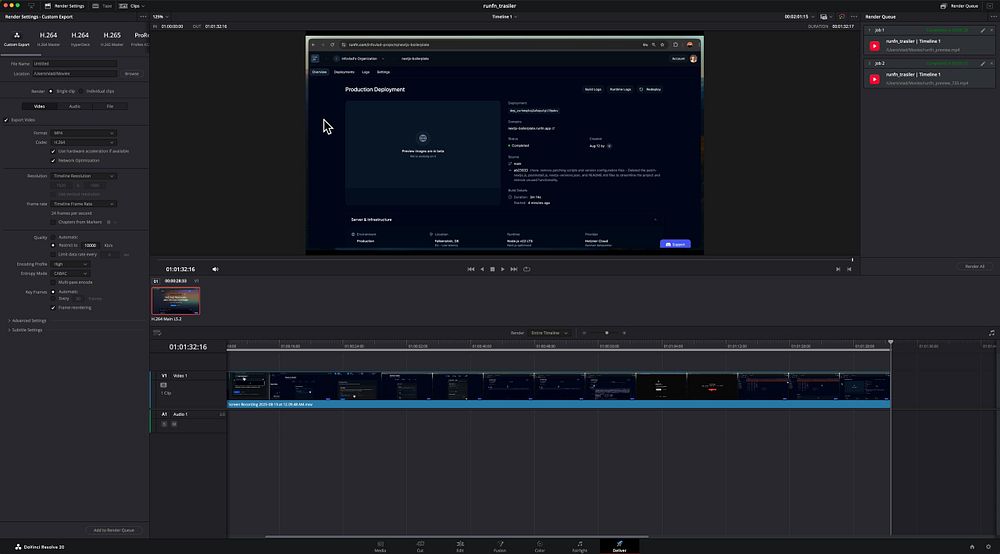Click Add to Render Queue button

tap(114, 530)
